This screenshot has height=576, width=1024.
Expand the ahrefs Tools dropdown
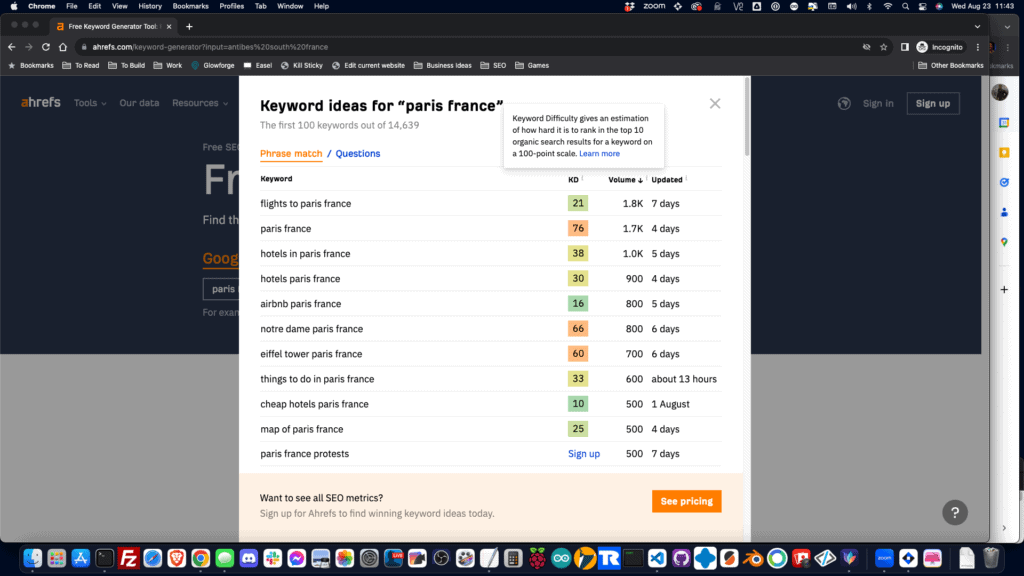[90, 103]
